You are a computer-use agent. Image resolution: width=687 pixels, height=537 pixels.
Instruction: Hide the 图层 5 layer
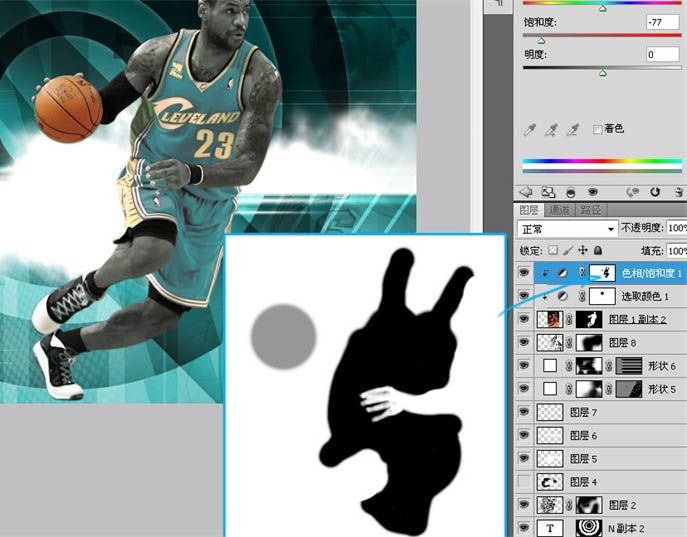(x=524, y=459)
